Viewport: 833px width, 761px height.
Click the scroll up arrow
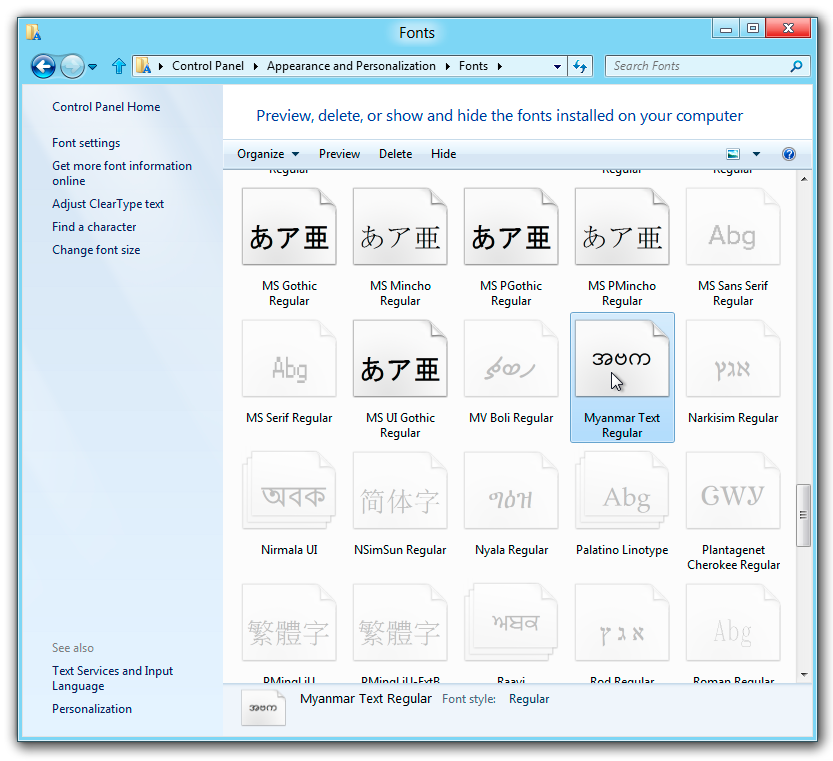804,180
